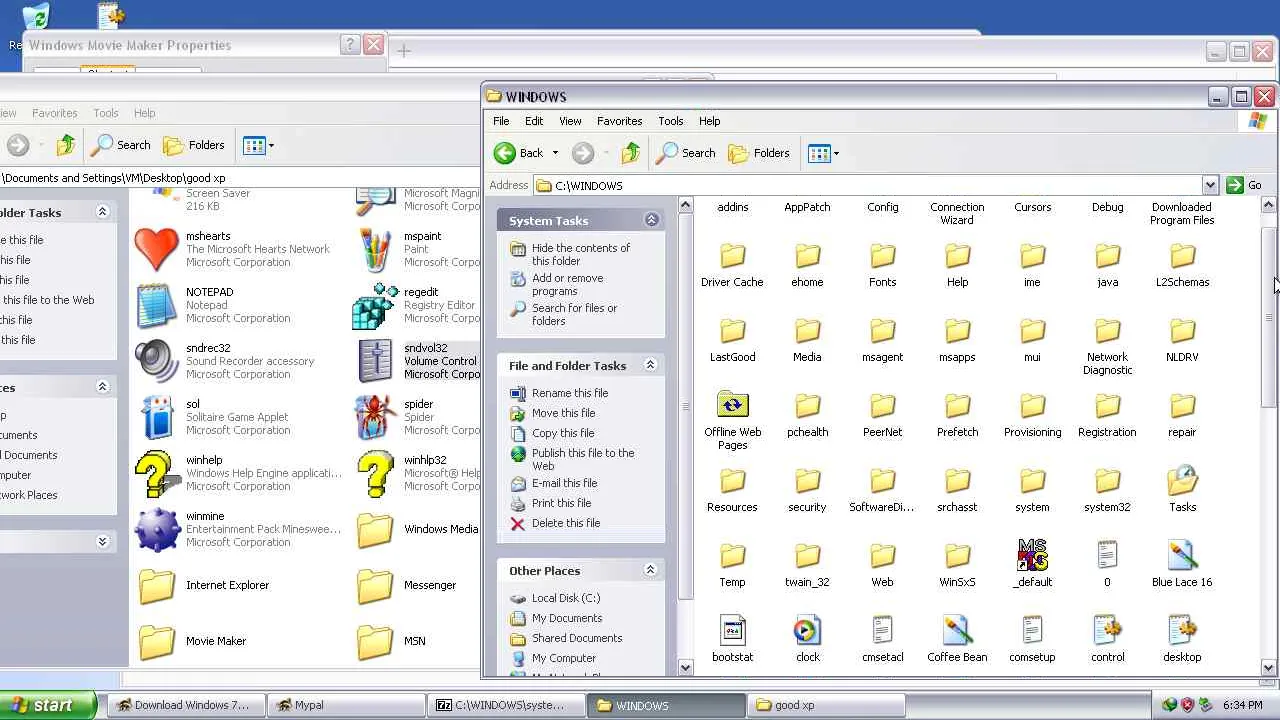Viewport: 1280px width, 720px height.
Task: Go up one folder level in WINDOWS window
Action: click(630, 153)
